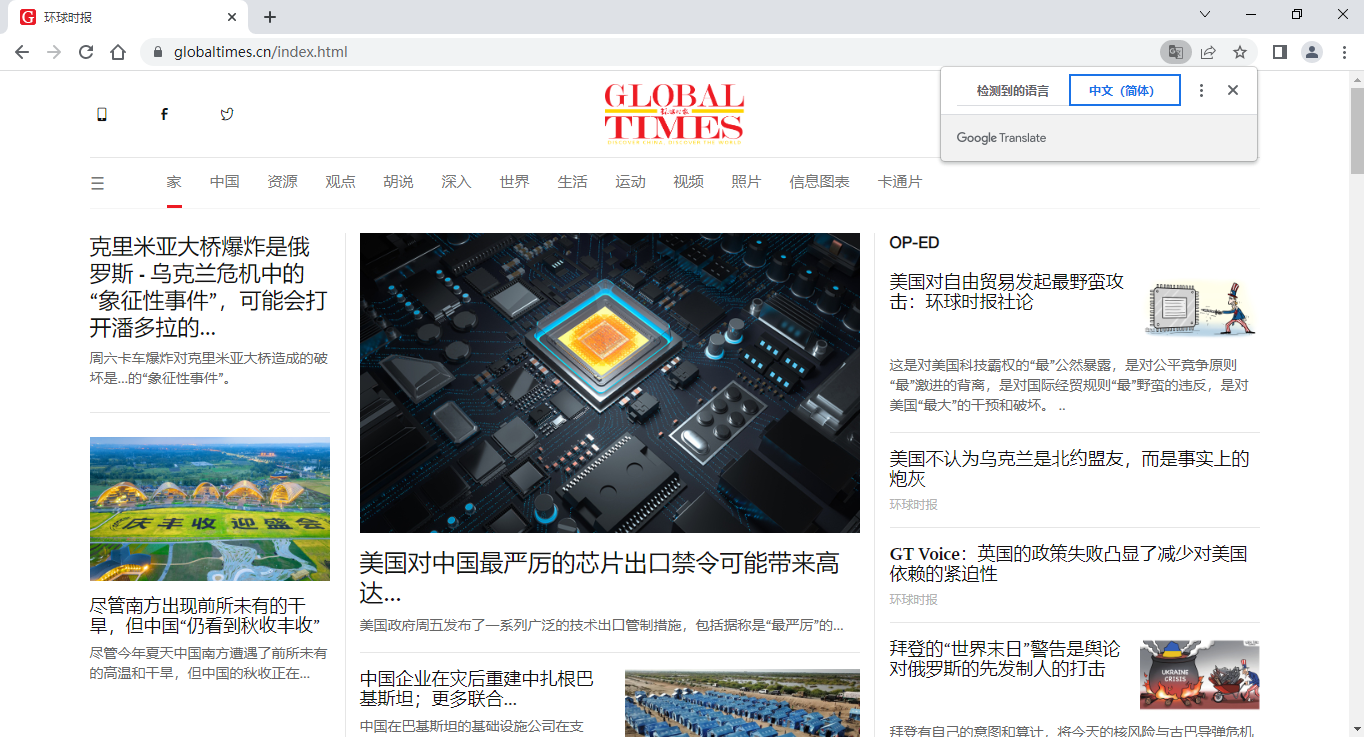
Task: Open a new tab with plus icon
Action: (x=270, y=17)
